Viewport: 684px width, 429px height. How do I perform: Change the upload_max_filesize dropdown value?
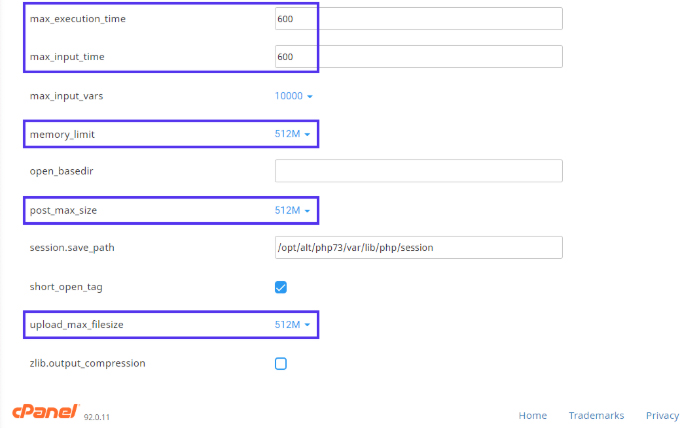[294, 325]
